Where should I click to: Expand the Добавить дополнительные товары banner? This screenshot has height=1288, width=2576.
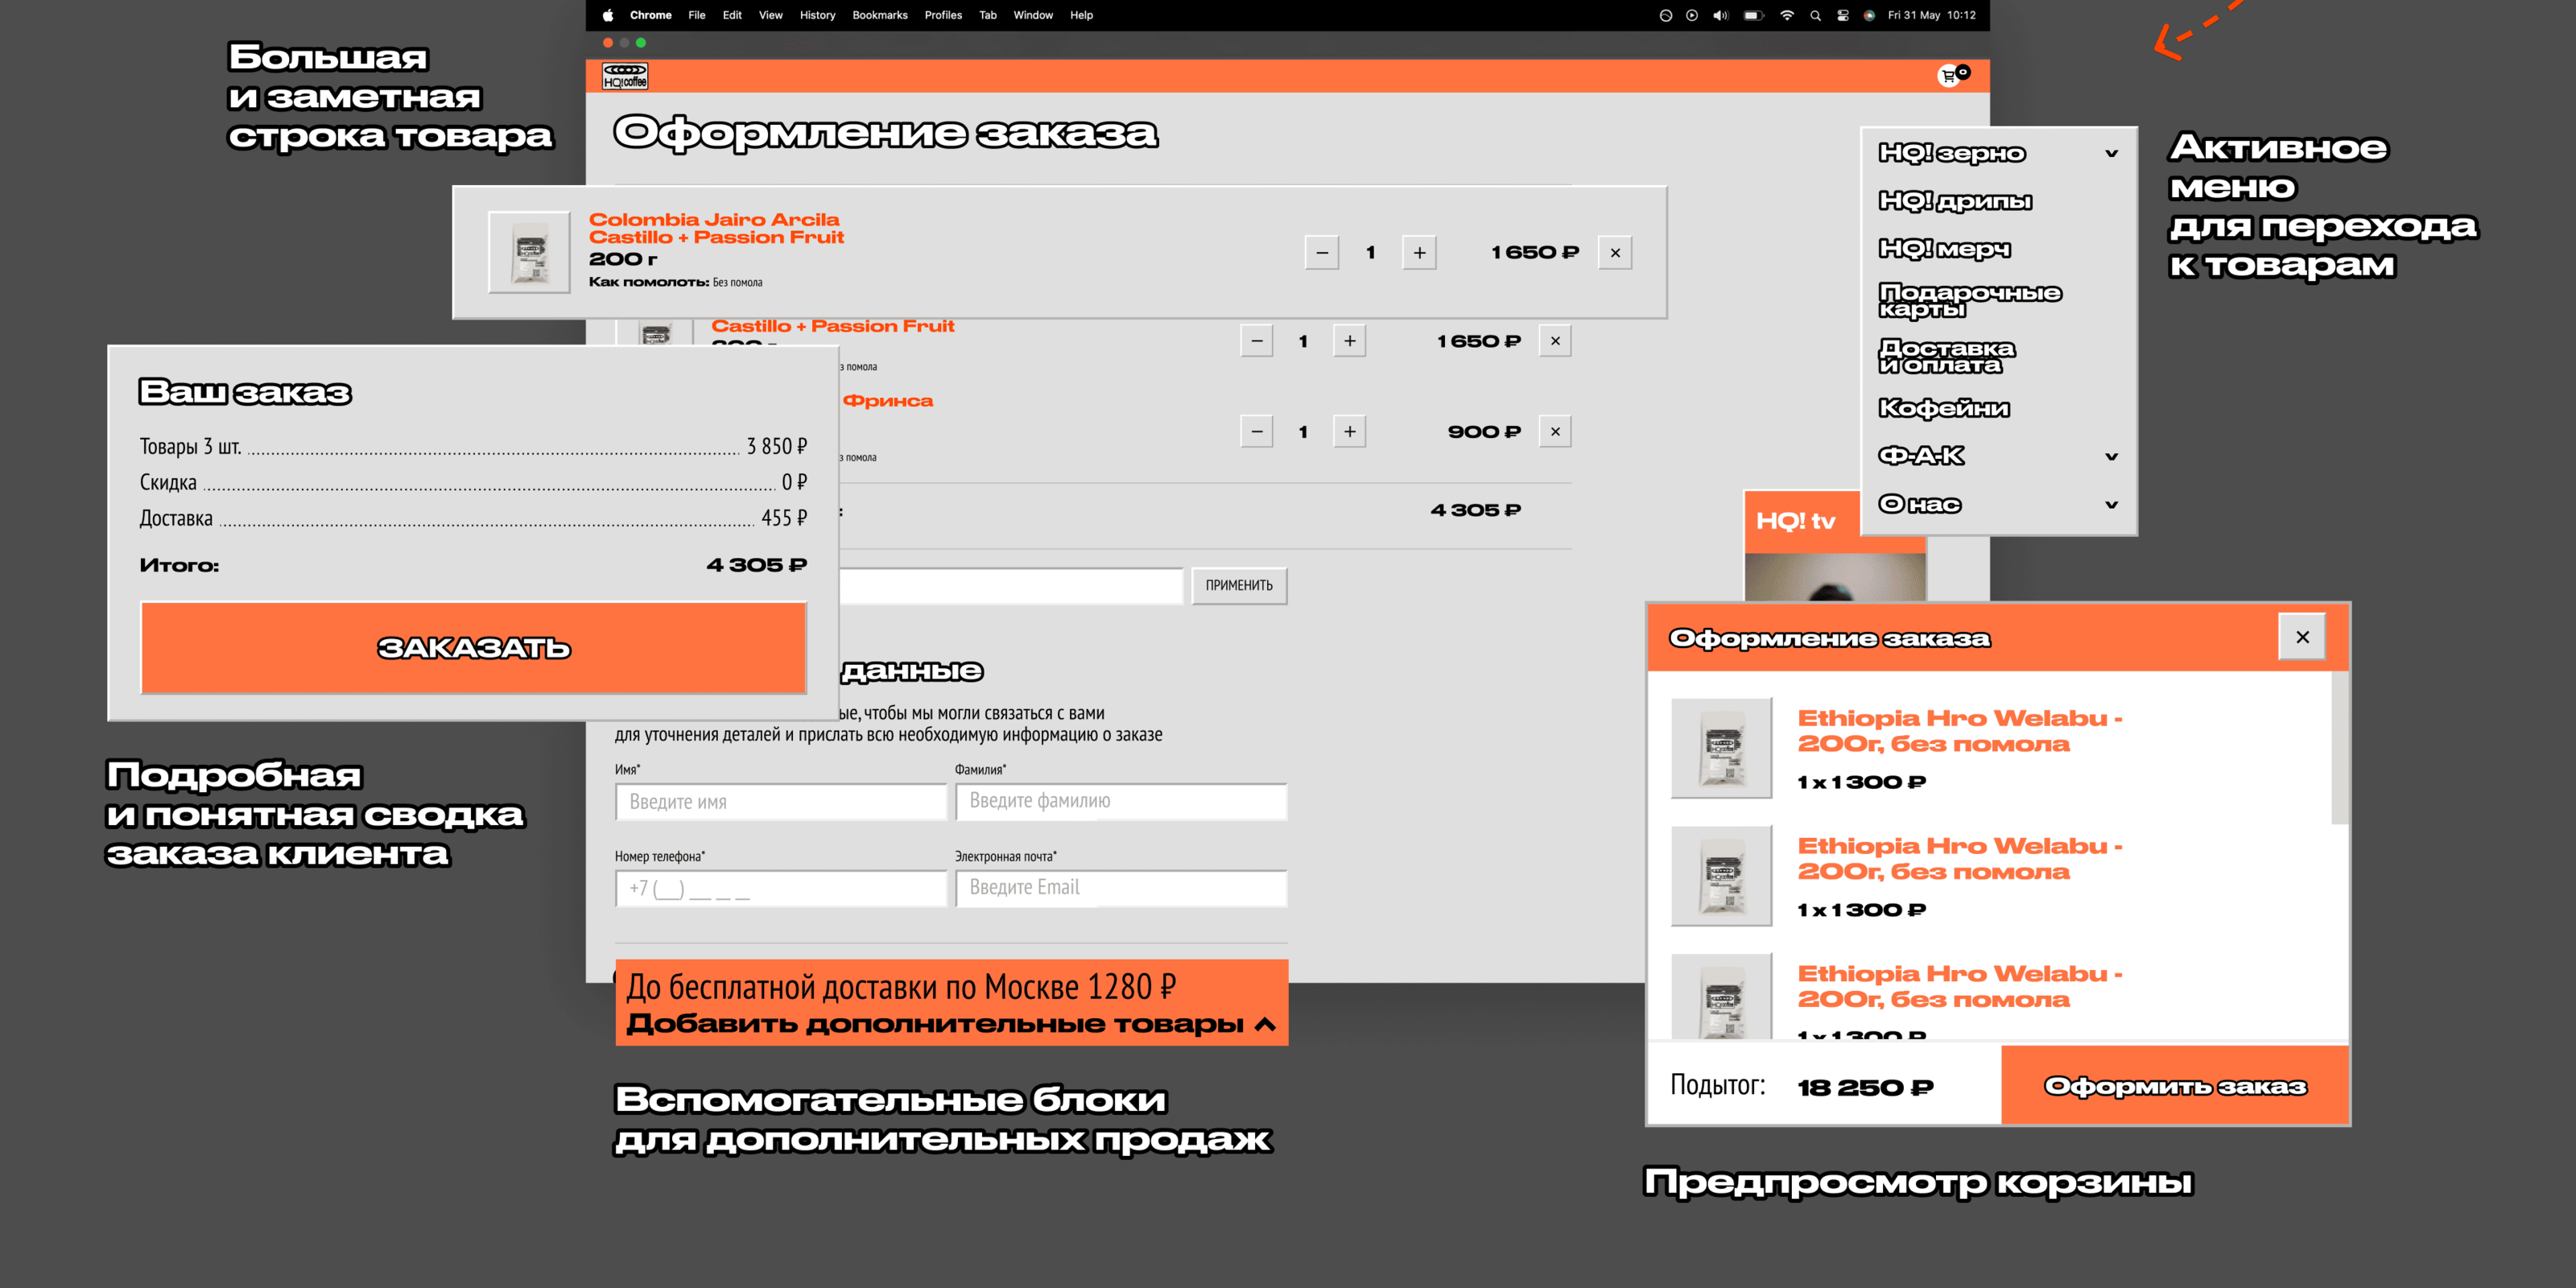951,1003
